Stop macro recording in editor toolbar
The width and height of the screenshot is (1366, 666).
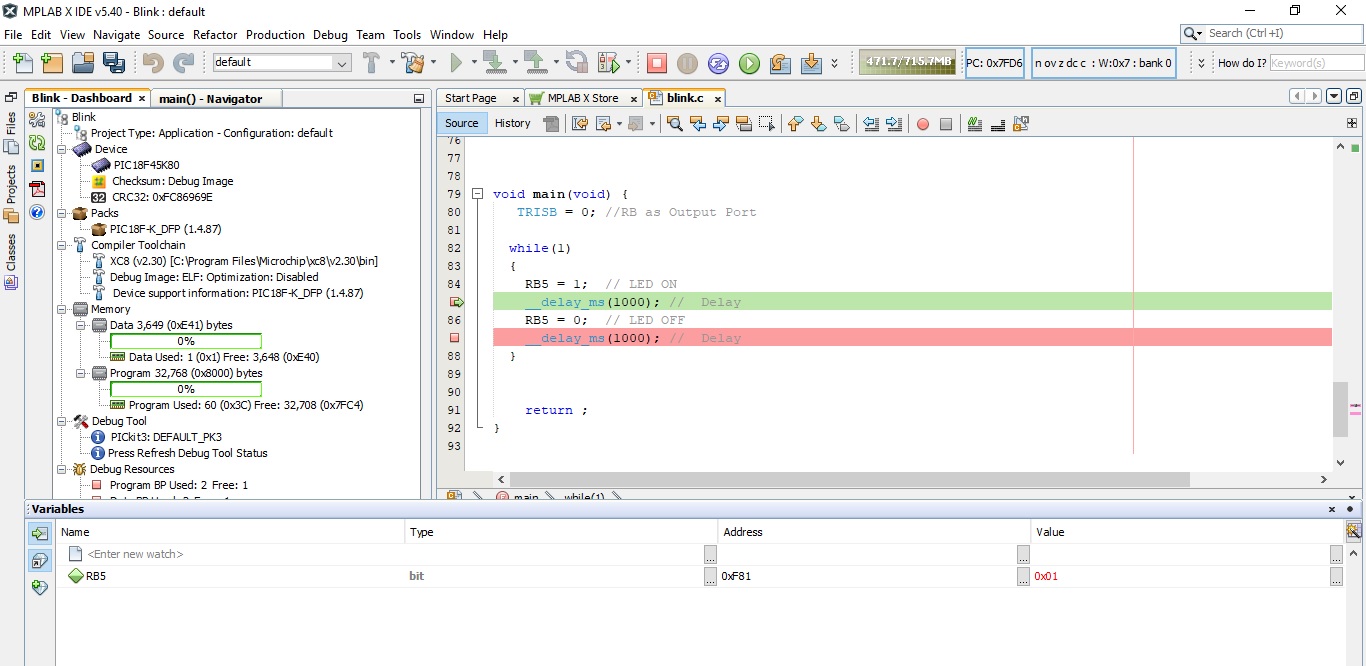[946, 124]
